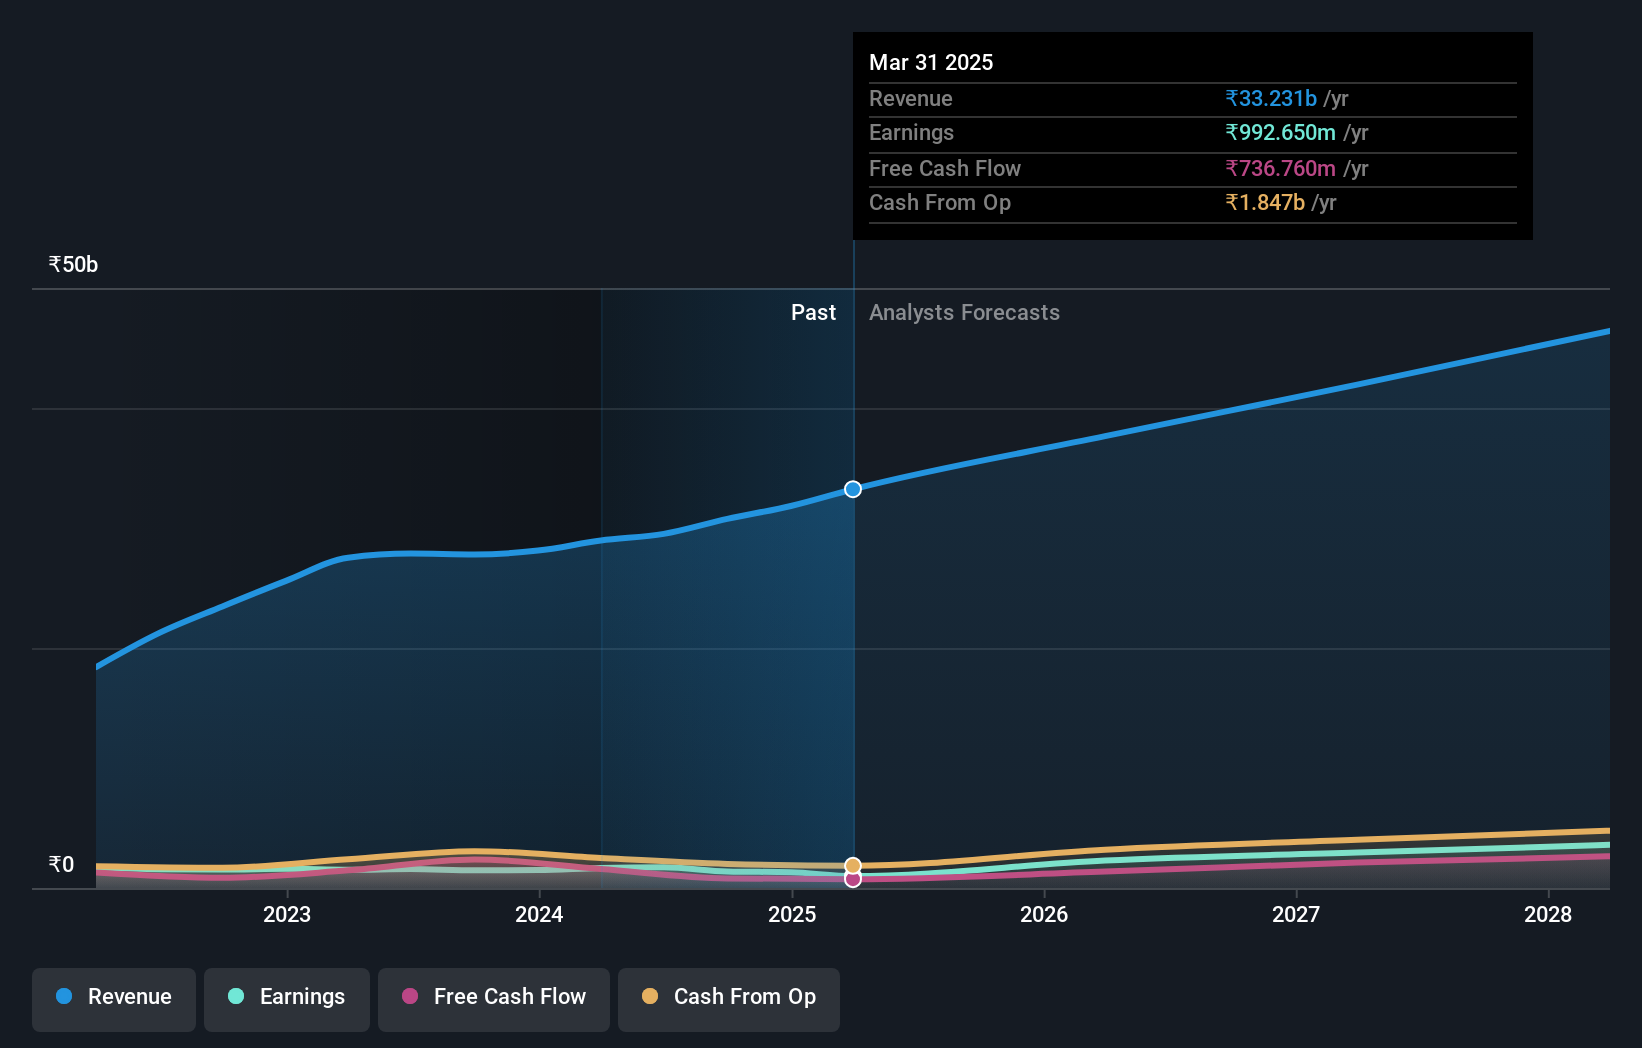Click the ₹1.847b cash from op value

click(x=1265, y=202)
